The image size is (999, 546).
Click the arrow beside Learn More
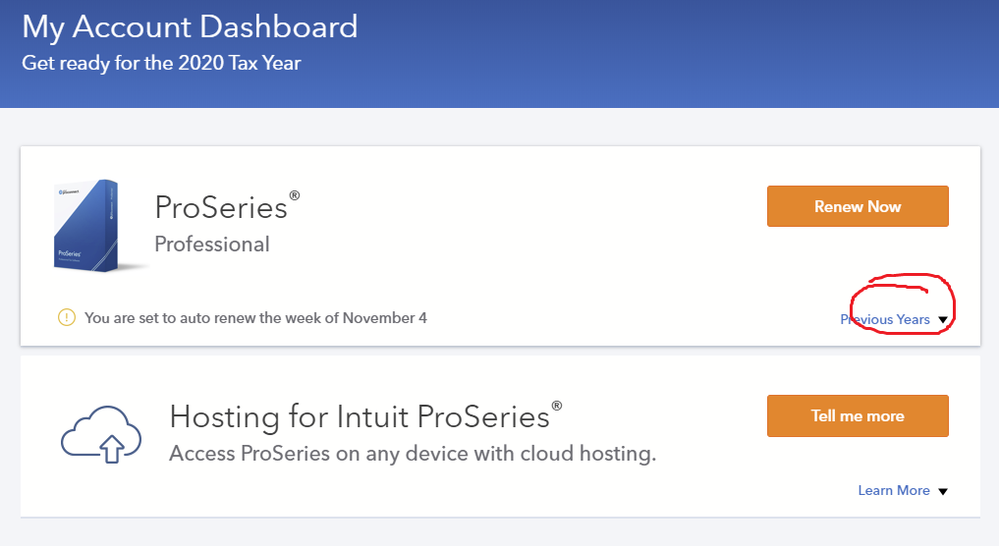coord(943,491)
